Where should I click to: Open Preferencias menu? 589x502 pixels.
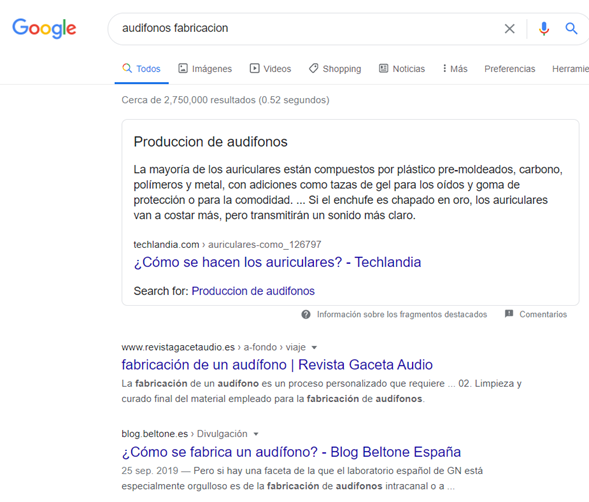click(510, 69)
